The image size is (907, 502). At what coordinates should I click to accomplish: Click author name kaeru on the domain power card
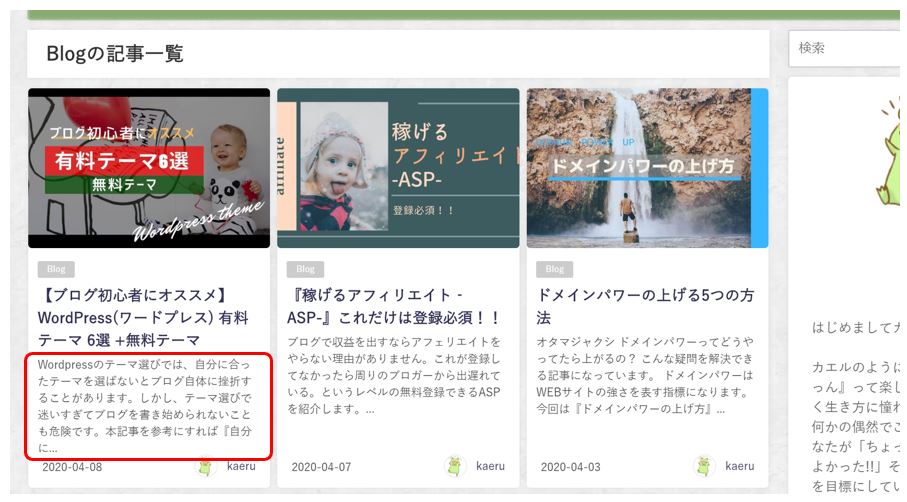[x=739, y=466]
